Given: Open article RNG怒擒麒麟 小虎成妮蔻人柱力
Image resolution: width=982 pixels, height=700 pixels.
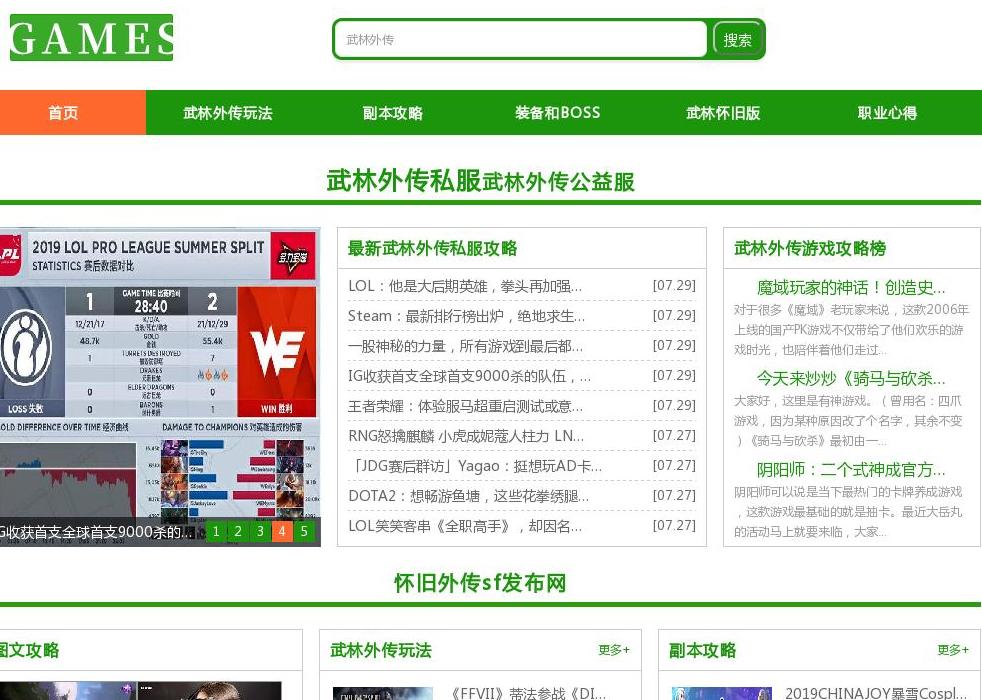Looking at the screenshot, I should click(466, 436).
